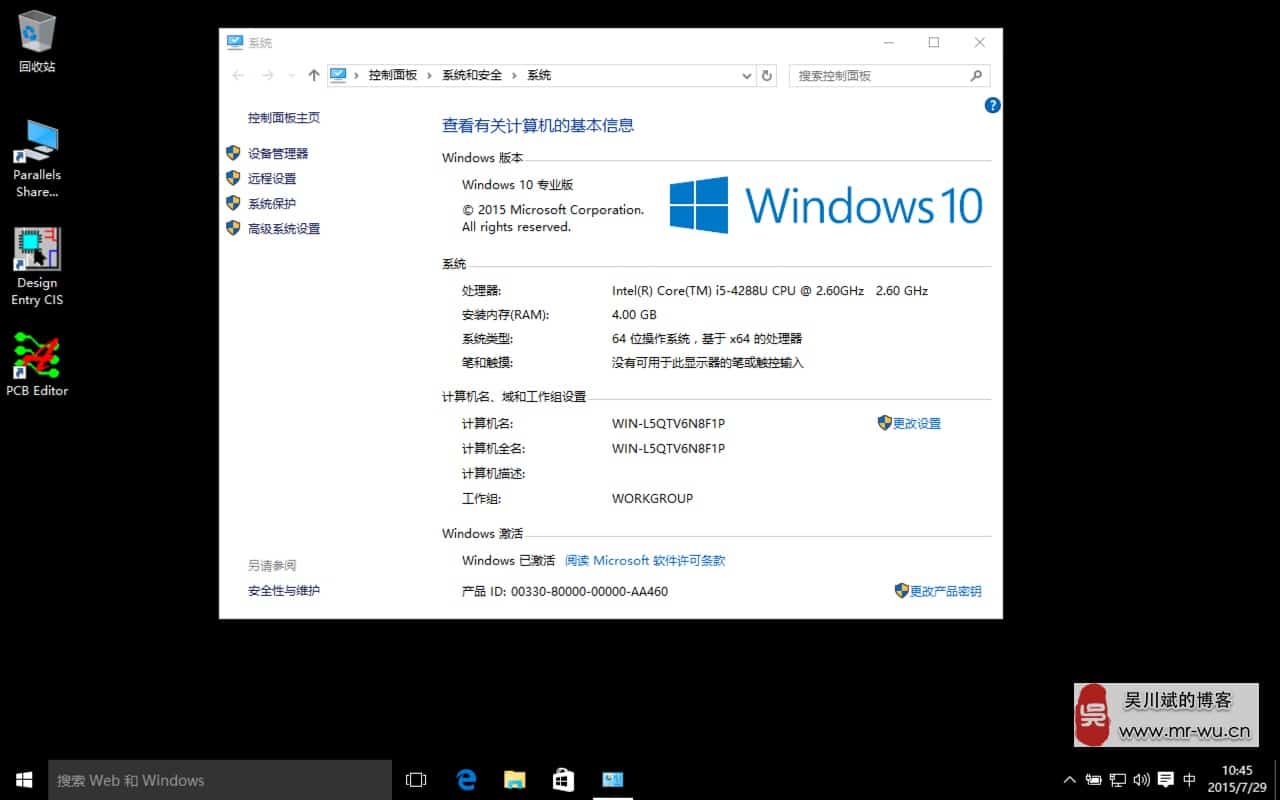Close the System window
Viewport: 1280px width, 800px height.
pos(980,42)
